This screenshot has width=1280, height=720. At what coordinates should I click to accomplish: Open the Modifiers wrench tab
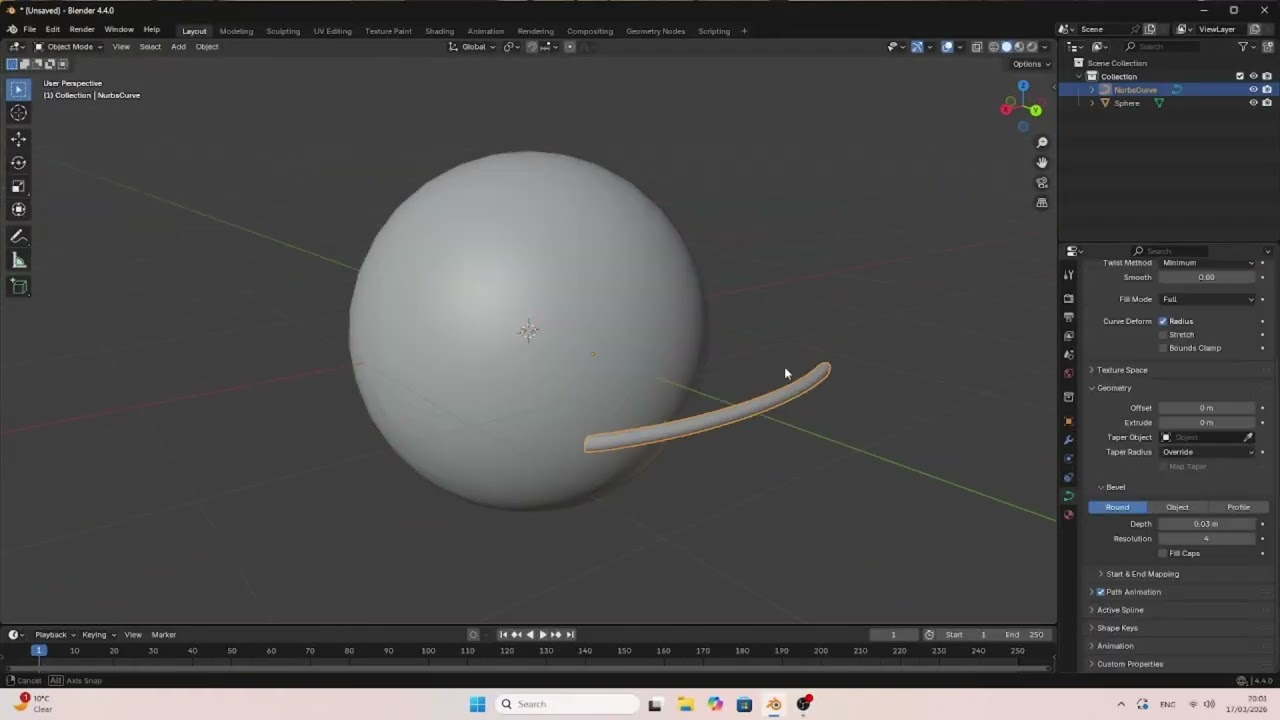coord(1069,440)
